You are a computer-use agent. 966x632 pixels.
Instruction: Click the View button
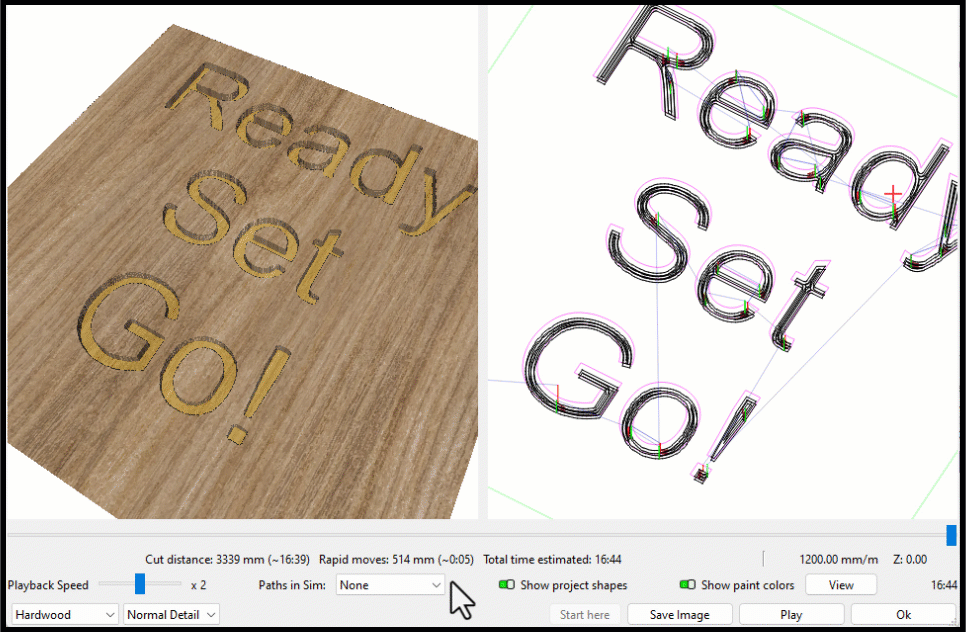[840, 585]
